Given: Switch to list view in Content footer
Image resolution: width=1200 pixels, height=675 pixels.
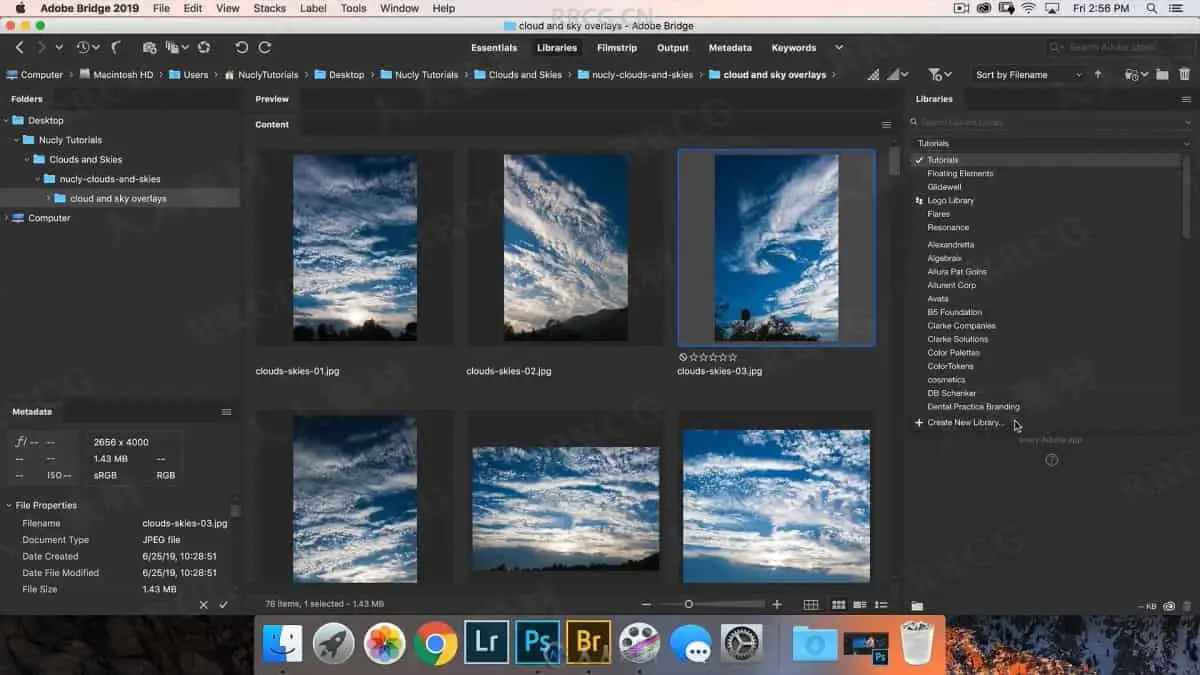Looking at the screenshot, I should [x=881, y=605].
